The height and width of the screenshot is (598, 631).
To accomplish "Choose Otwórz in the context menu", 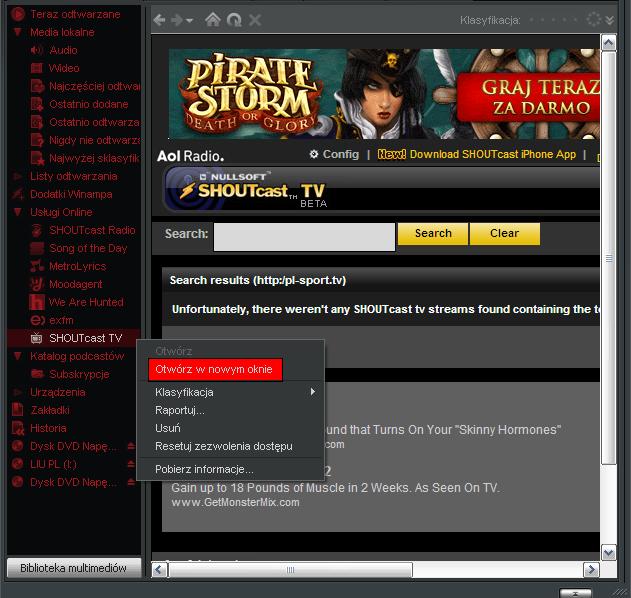I will pyautogui.click(x=173, y=351).
